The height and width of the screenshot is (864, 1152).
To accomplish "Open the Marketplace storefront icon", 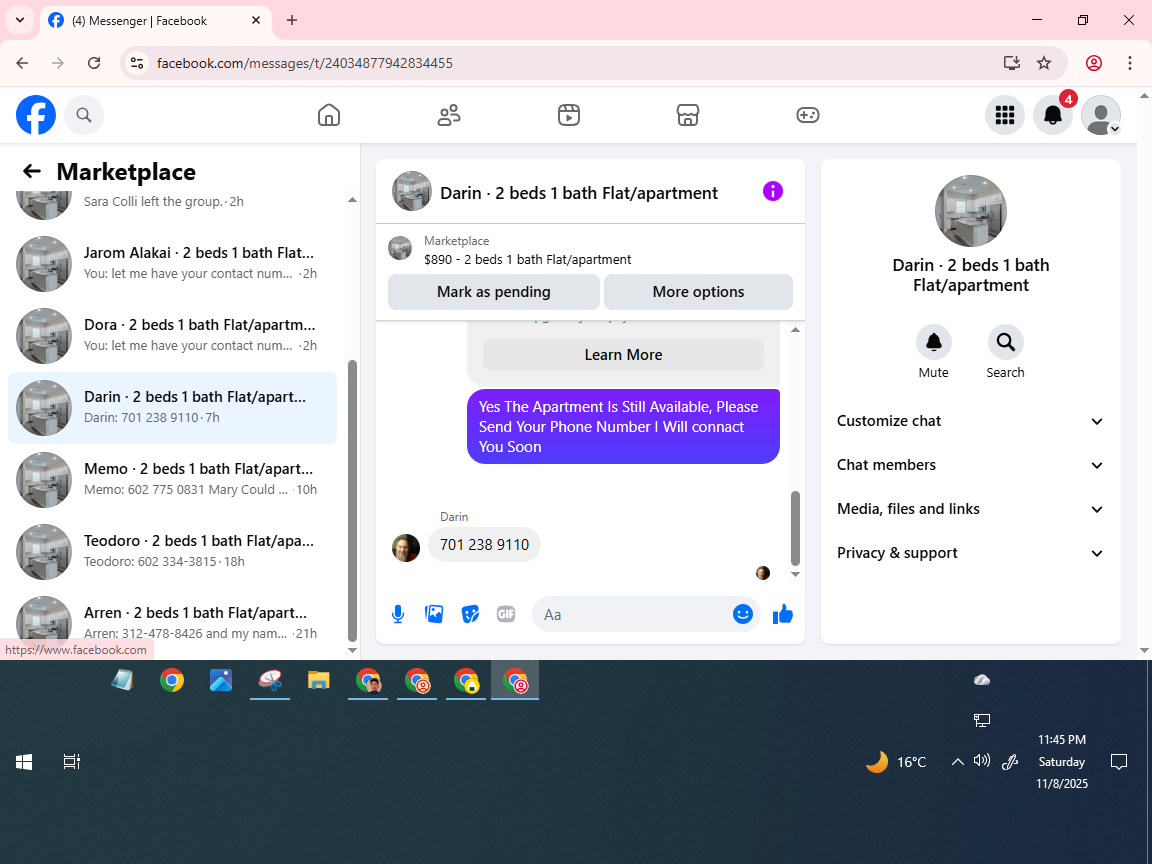I will [x=688, y=115].
